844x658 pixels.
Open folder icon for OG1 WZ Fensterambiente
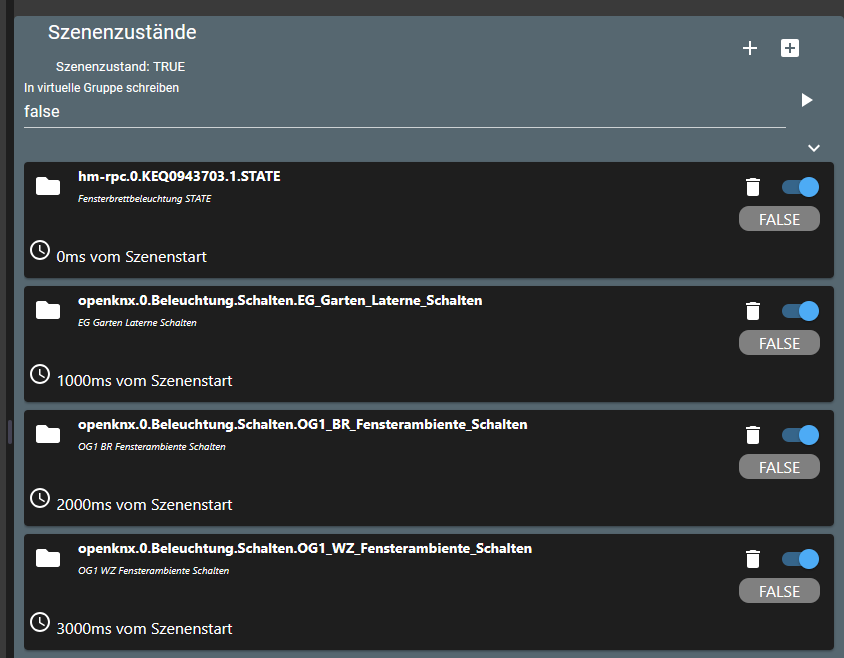(48, 558)
